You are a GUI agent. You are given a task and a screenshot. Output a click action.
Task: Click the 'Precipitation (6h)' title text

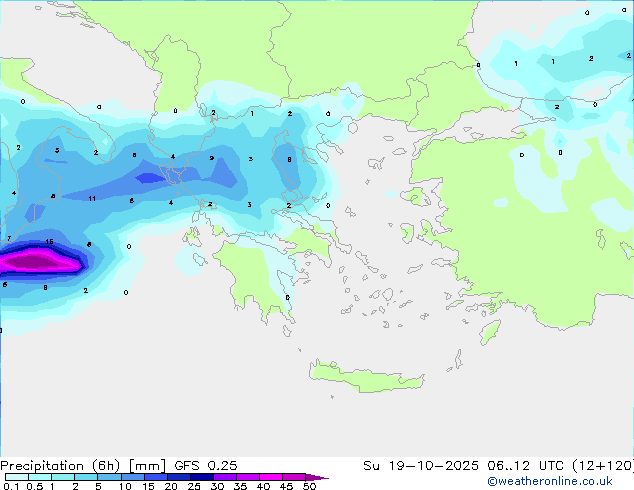pyautogui.click(x=60, y=466)
